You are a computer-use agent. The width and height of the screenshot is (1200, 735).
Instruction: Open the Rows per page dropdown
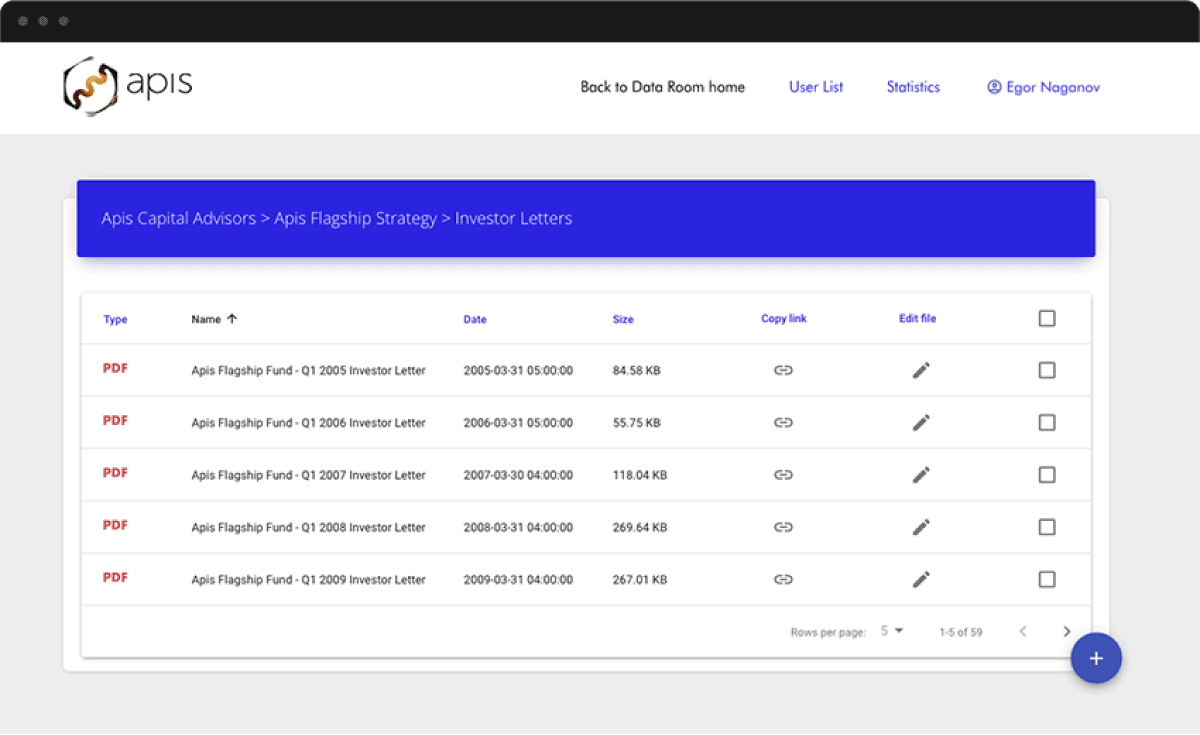click(x=892, y=631)
